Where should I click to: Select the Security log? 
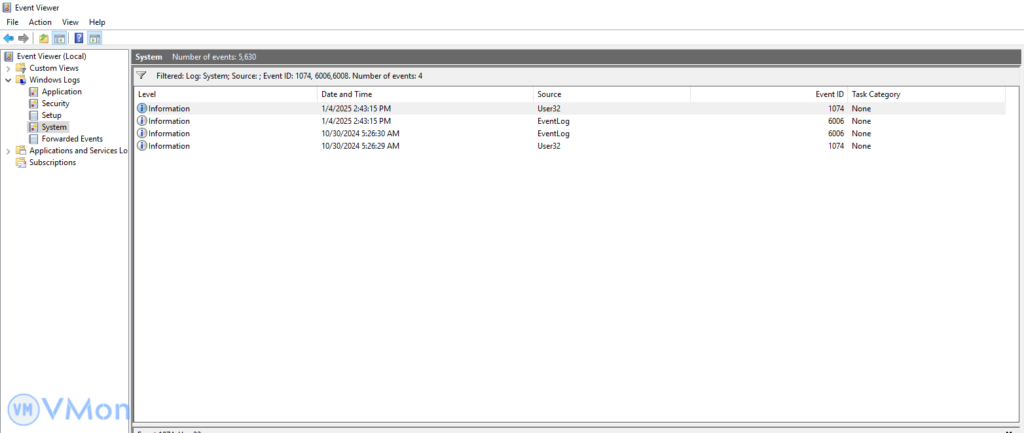pos(55,103)
